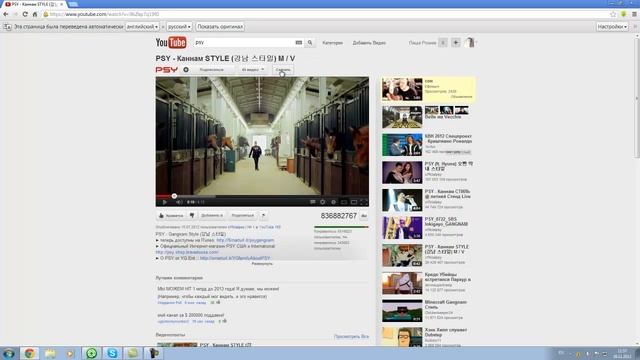The image size is (640, 360).
Task: Open Кредо Убийцы video title
Action: [x=448, y=277]
